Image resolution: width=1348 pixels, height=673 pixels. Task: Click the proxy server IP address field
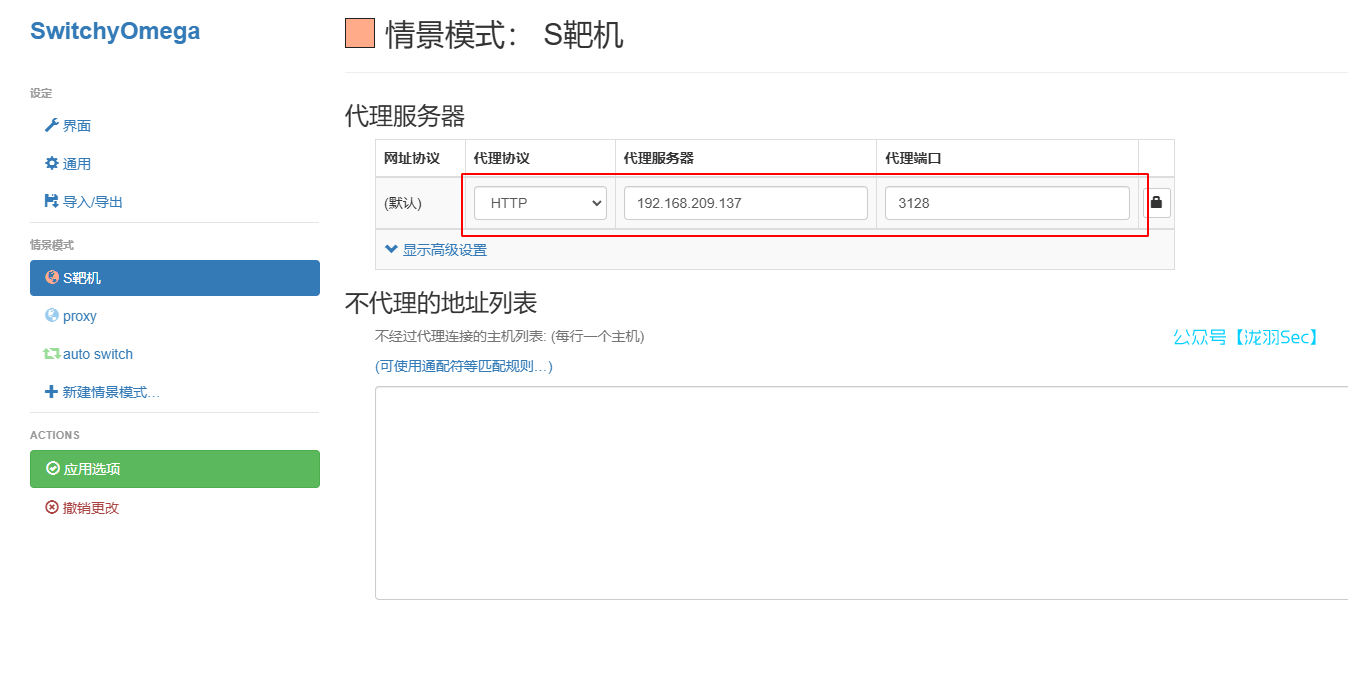(745, 203)
